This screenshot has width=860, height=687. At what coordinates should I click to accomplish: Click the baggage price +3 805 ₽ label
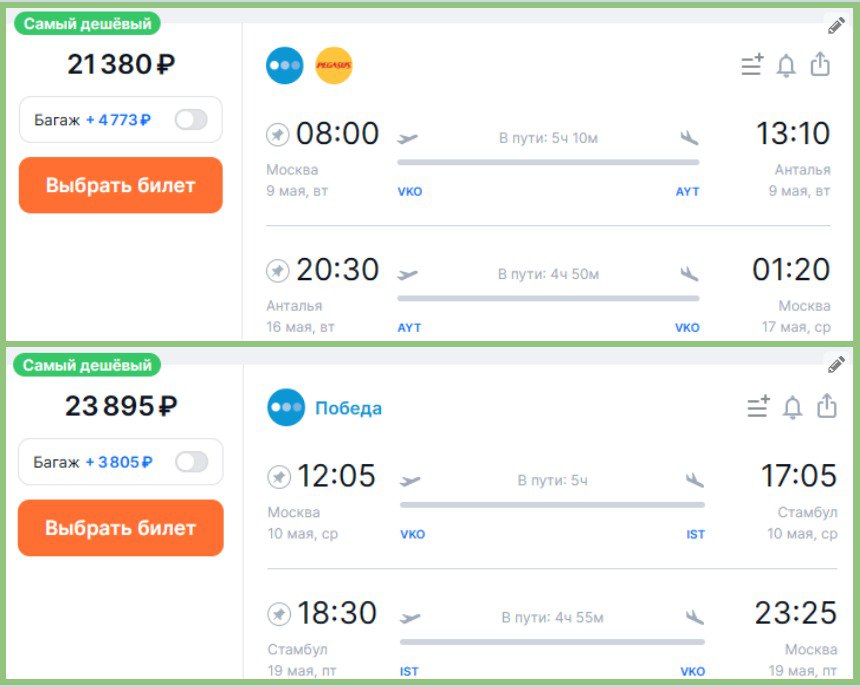pyautogui.click(x=119, y=462)
